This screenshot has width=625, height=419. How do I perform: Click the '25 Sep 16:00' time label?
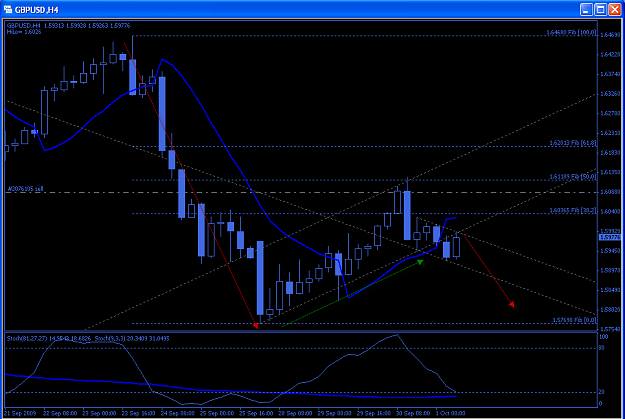[x=256, y=413]
